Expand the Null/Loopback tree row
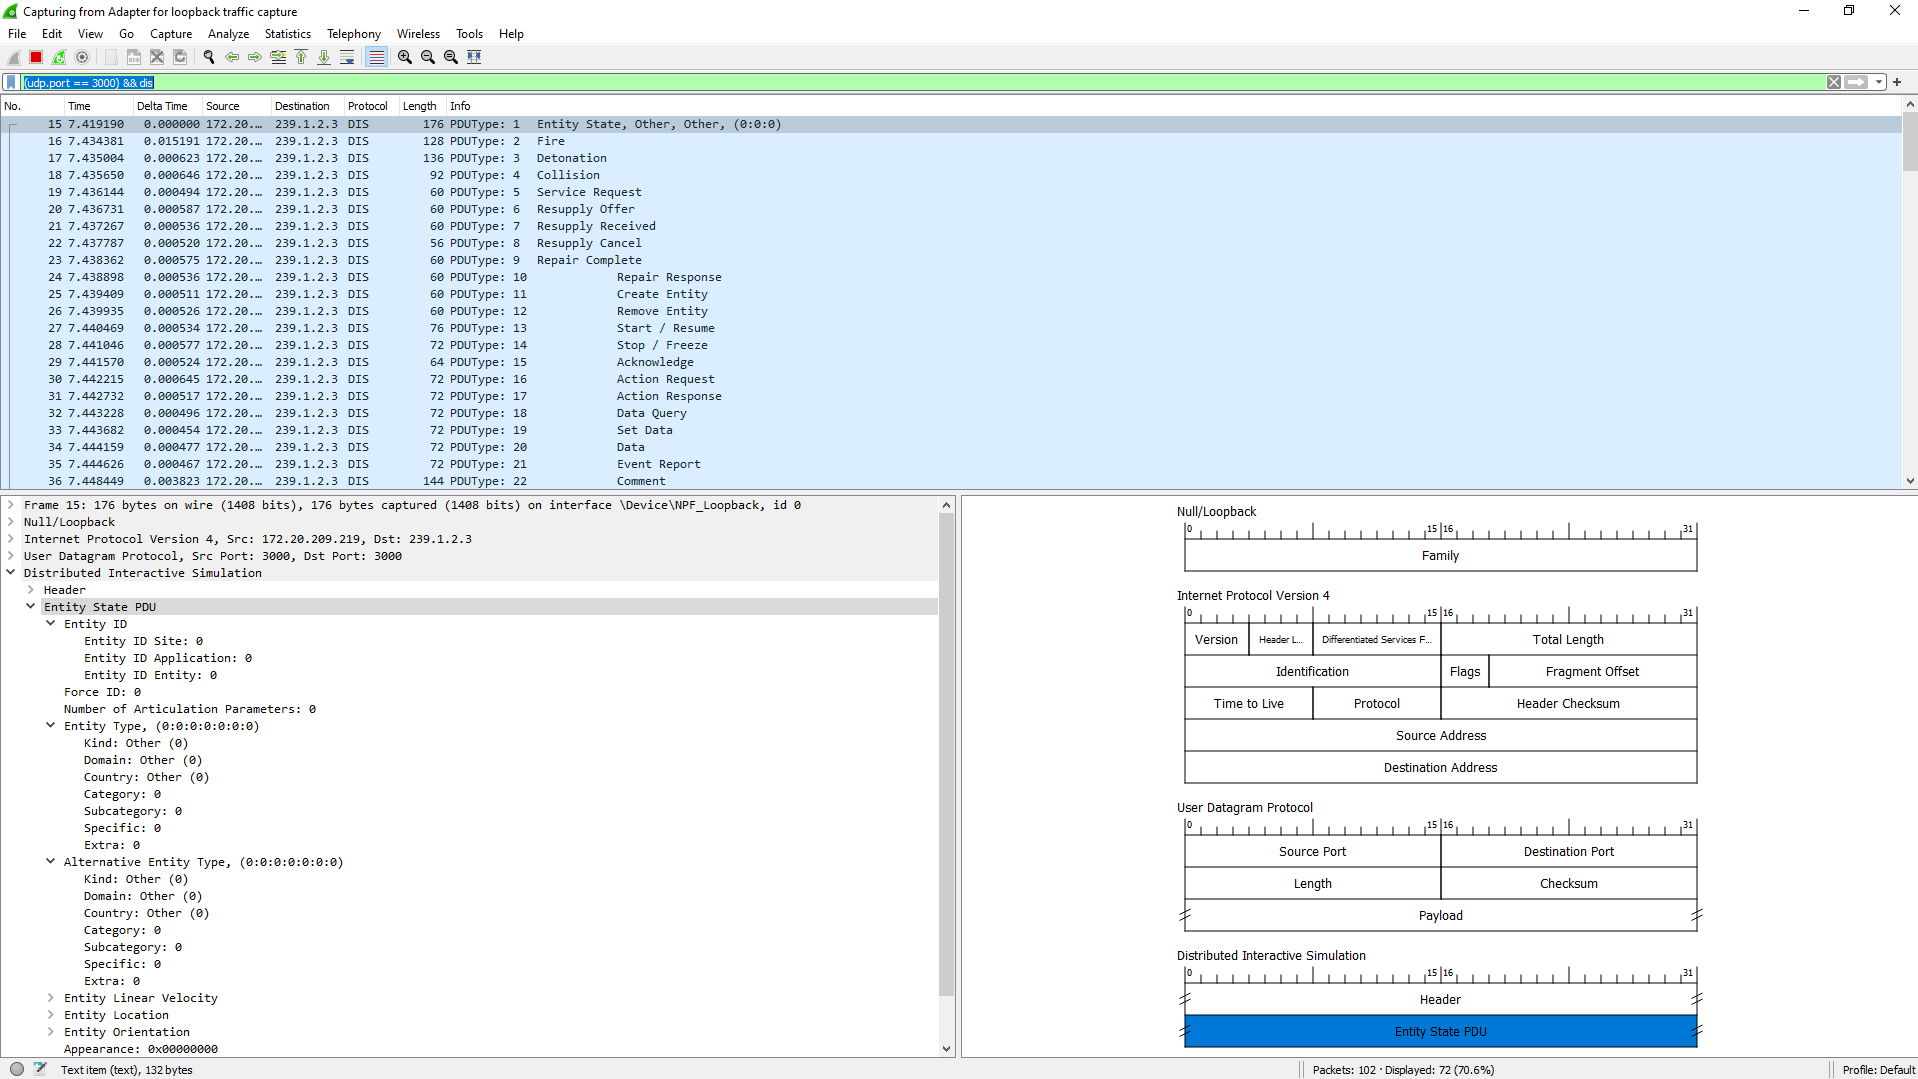Image resolution: width=1918 pixels, height=1079 pixels. [x=11, y=522]
